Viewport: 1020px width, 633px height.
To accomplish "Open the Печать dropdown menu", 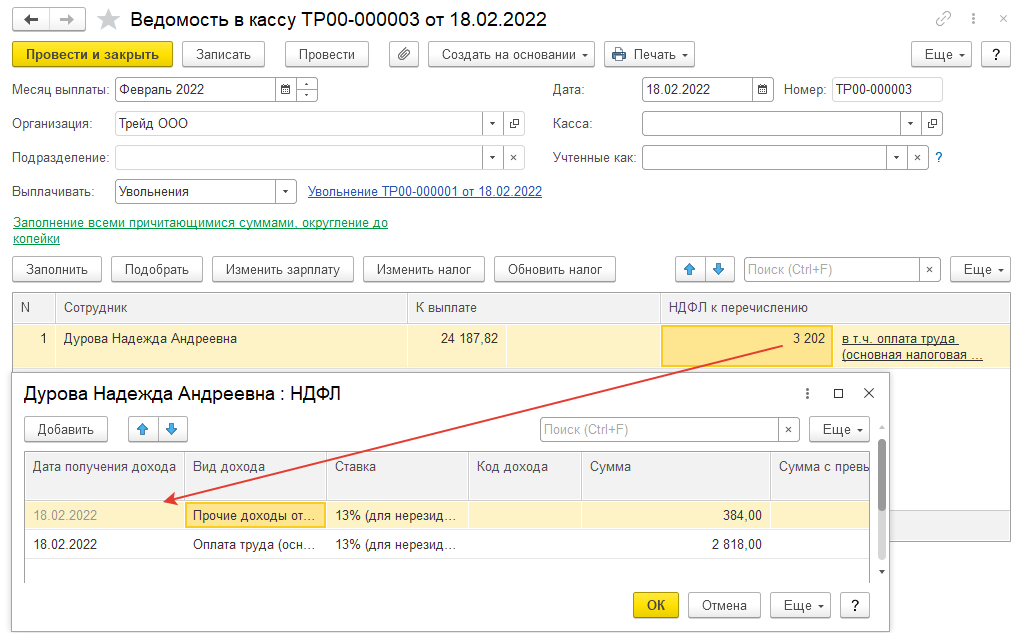I will click(x=649, y=55).
